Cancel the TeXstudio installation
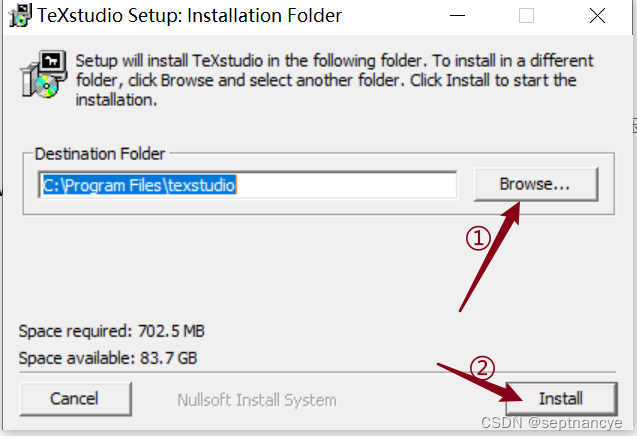Image resolution: width=637 pixels, height=440 pixels. [75, 399]
